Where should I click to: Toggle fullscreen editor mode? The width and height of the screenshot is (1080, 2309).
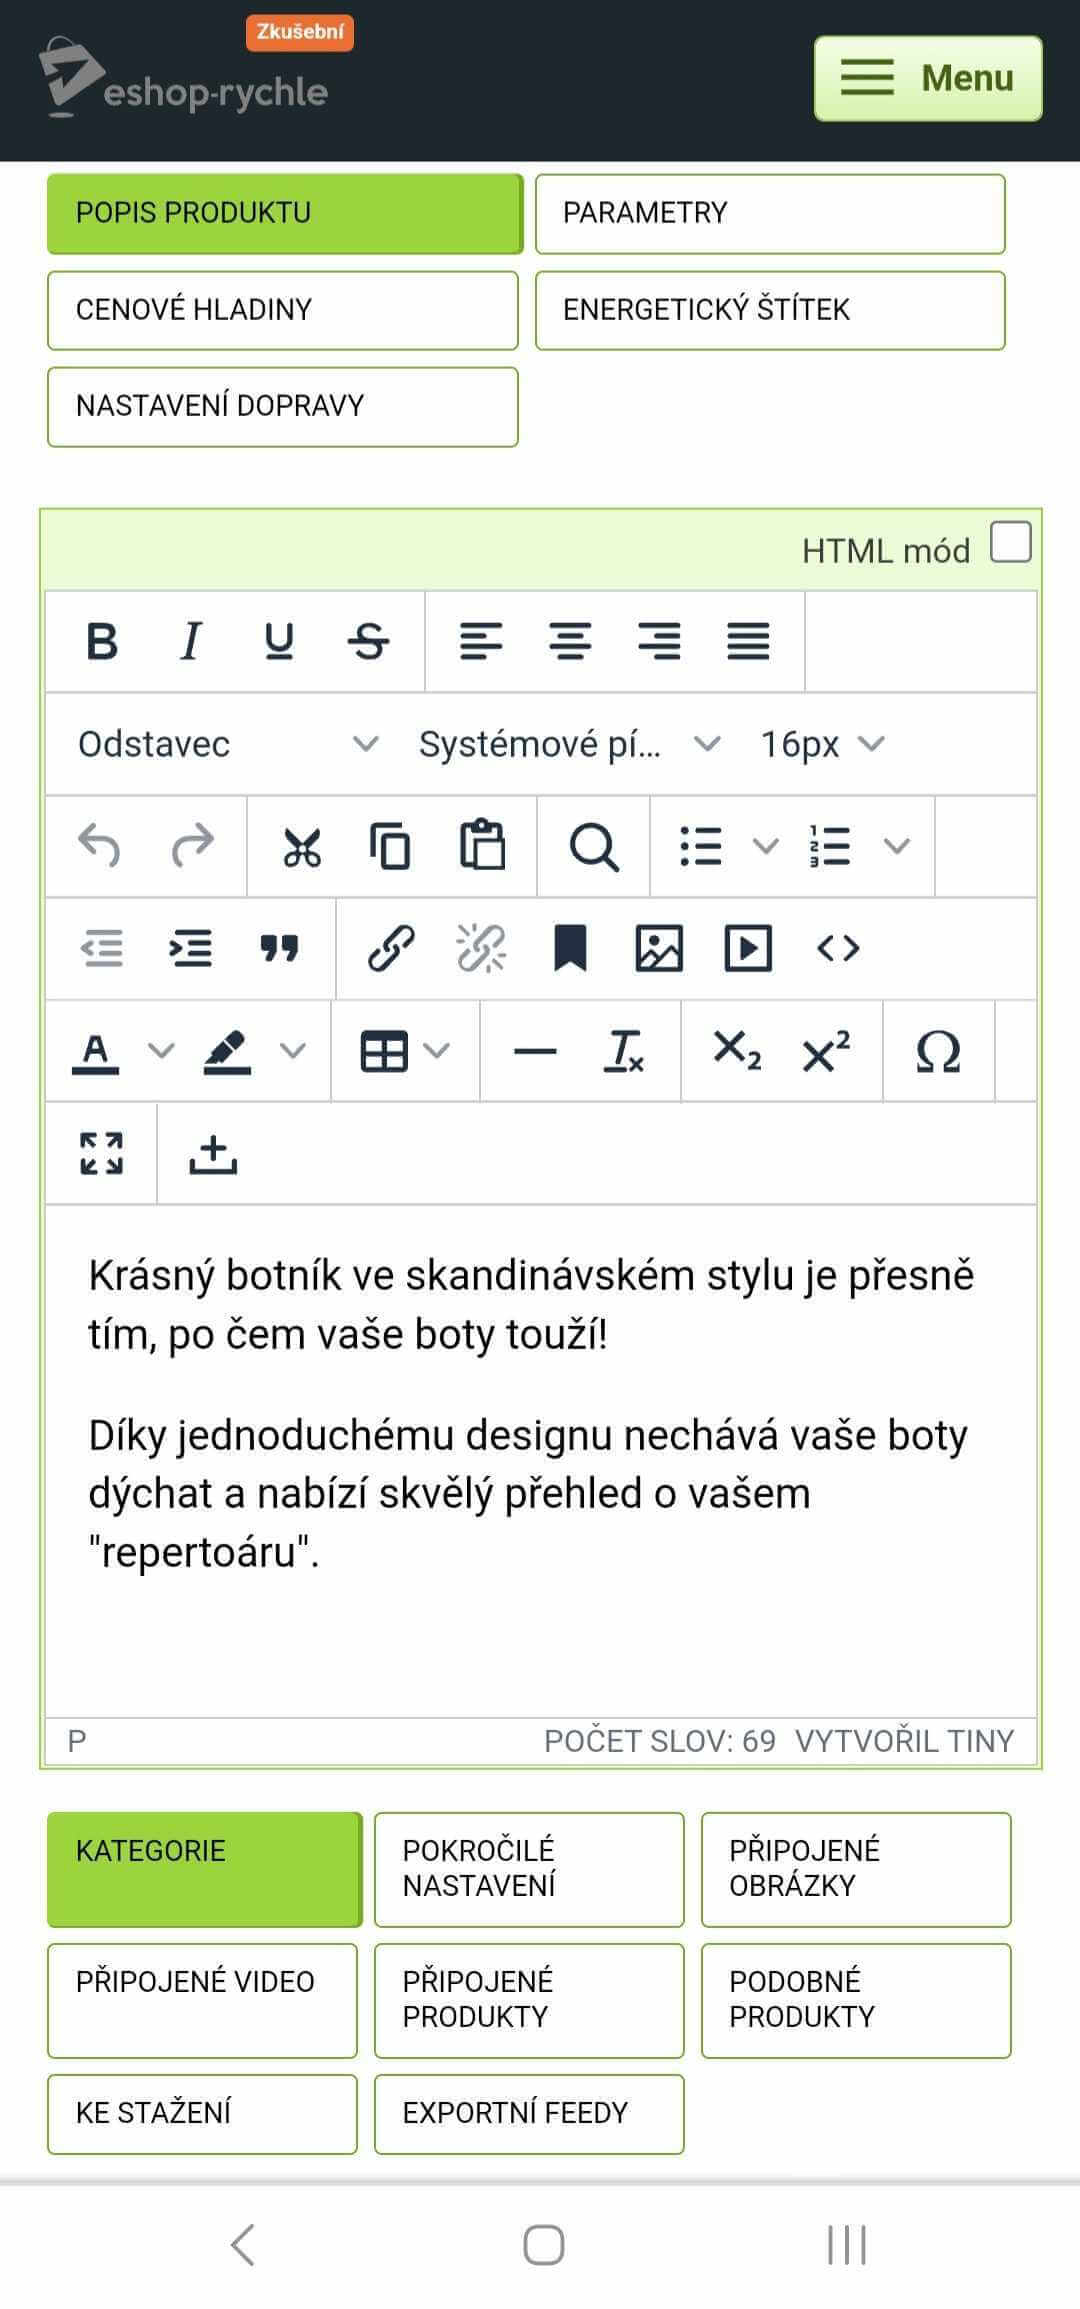click(x=101, y=1153)
